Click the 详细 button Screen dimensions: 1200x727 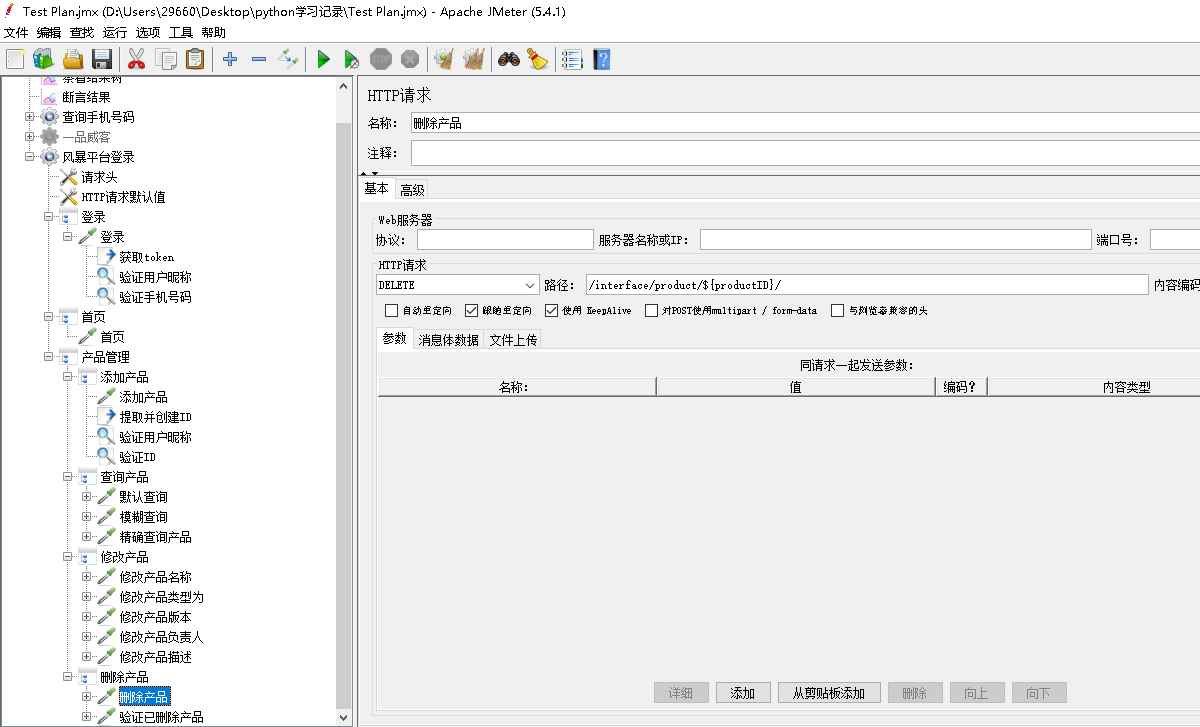click(x=681, y=693)
